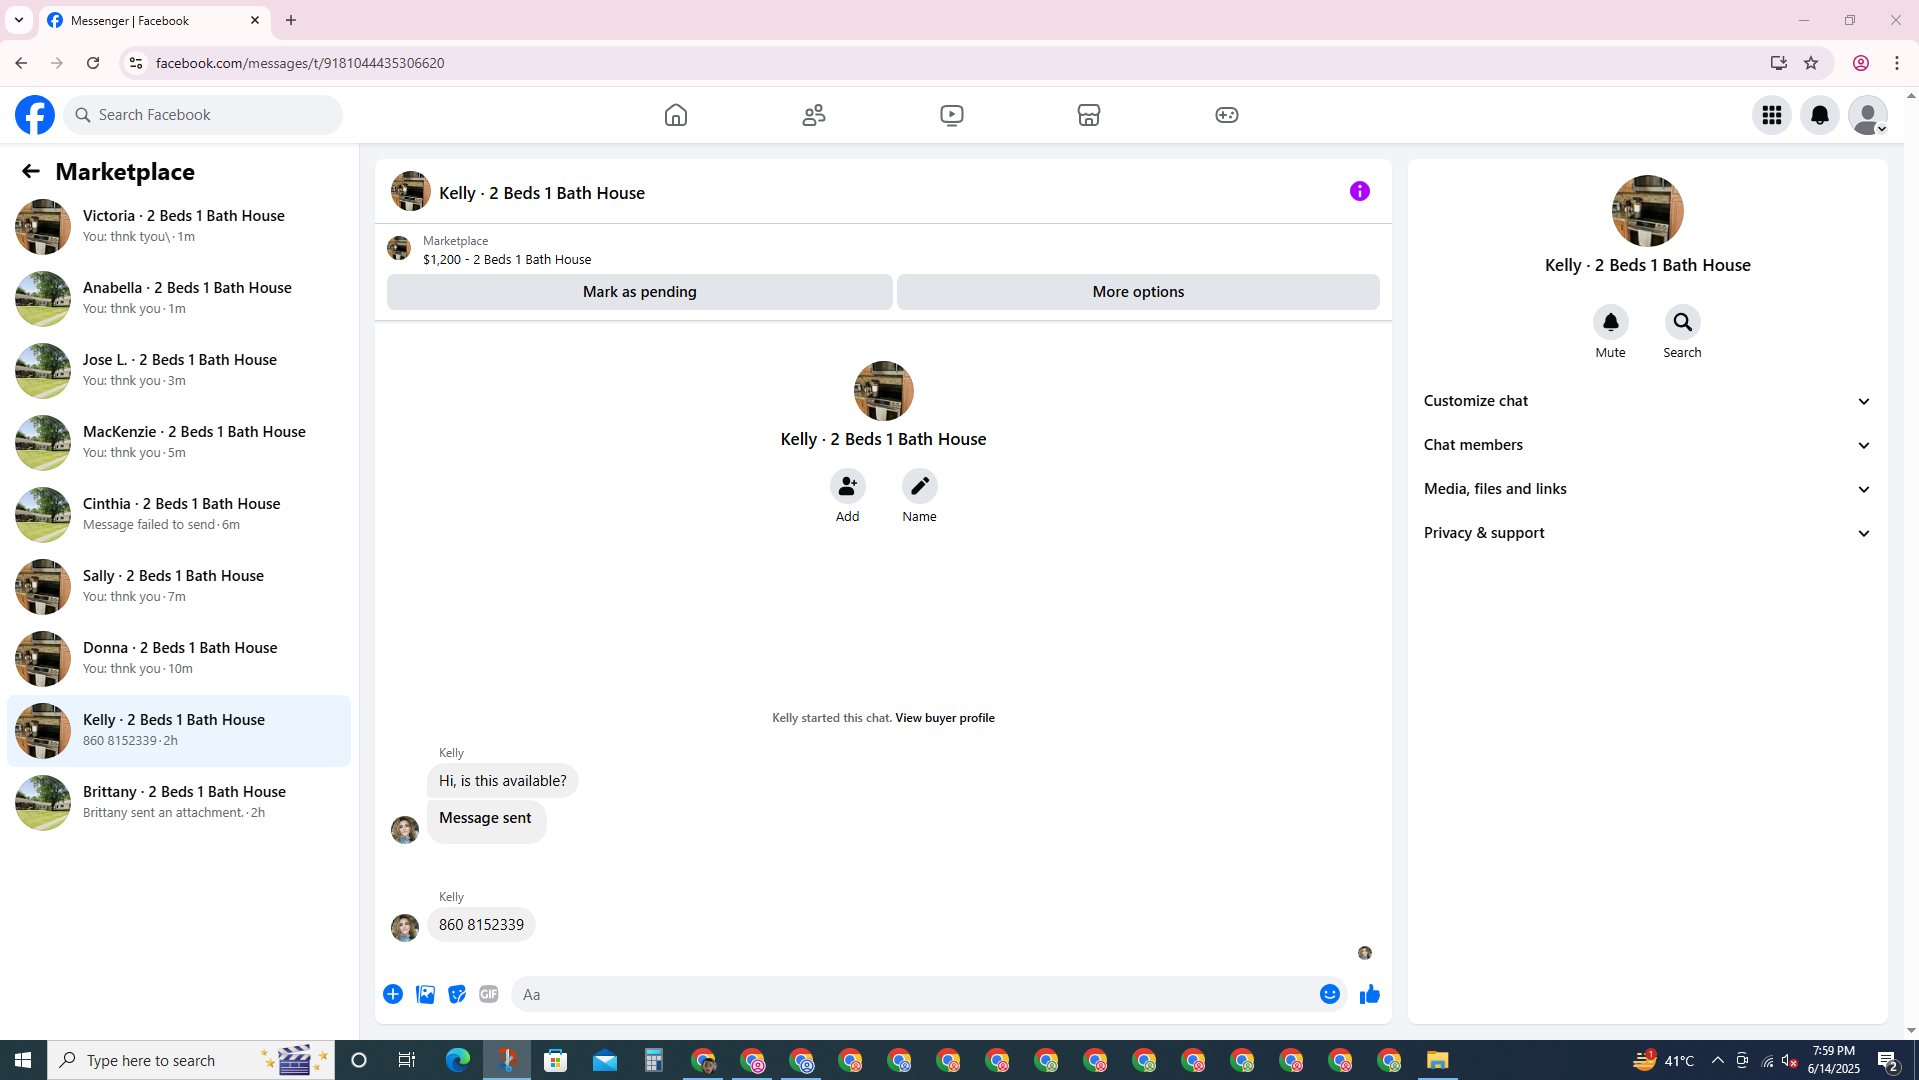Open Chrome tab search dropdown
1919x1080 pixels.
pos(19,20)
